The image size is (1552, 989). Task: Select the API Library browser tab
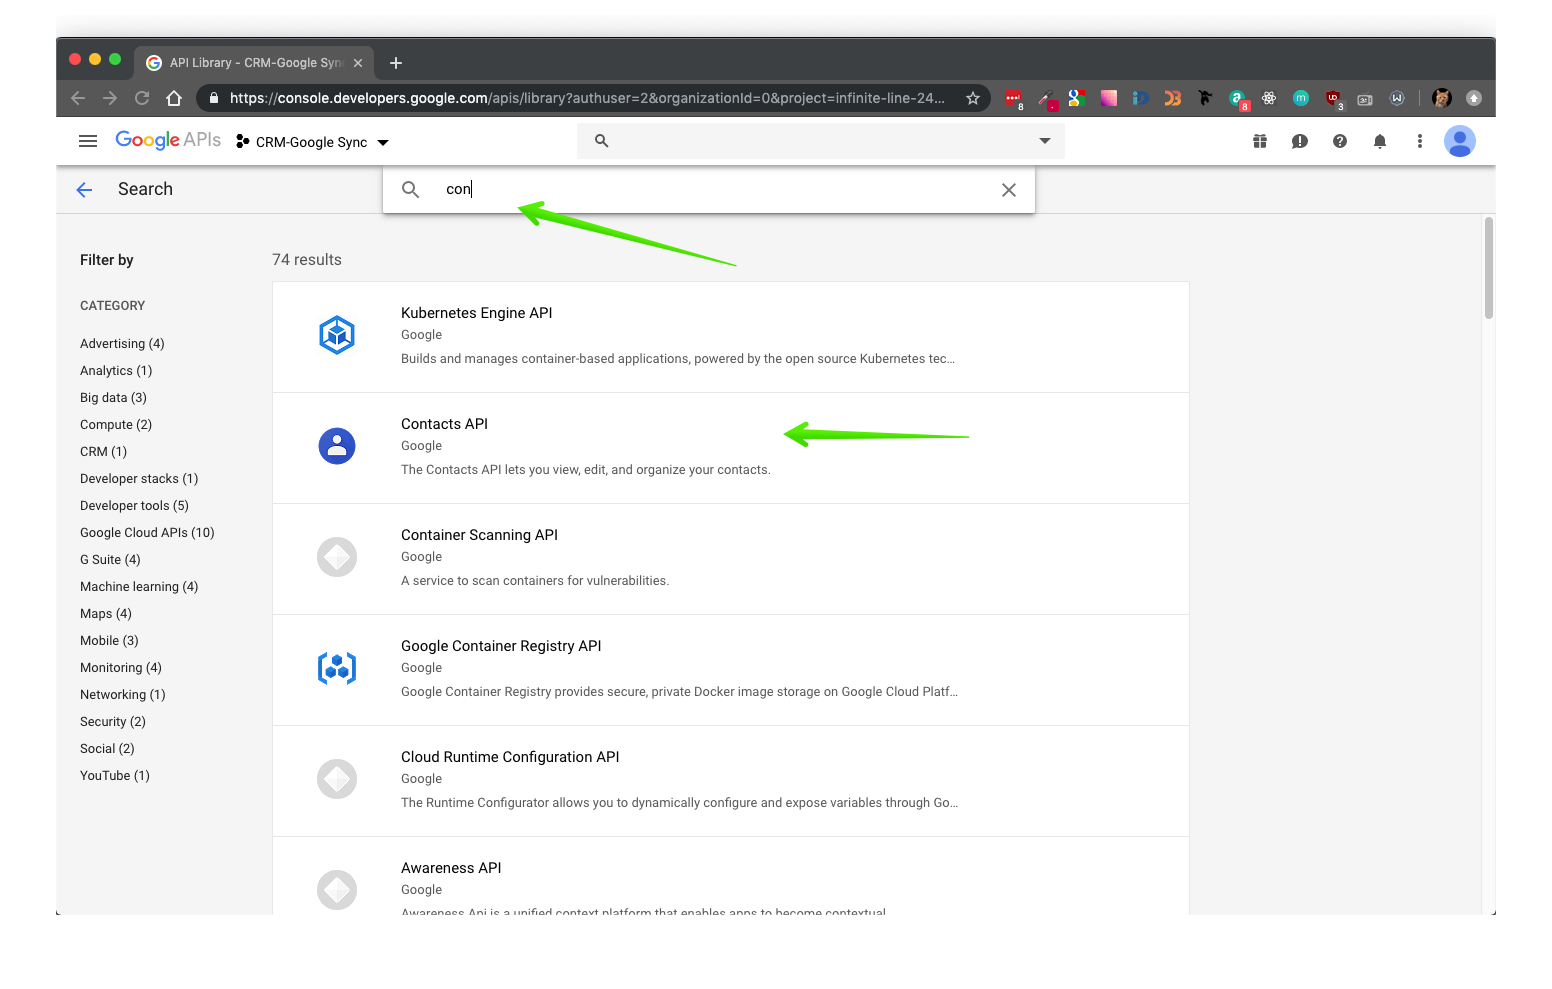(255, 63)
